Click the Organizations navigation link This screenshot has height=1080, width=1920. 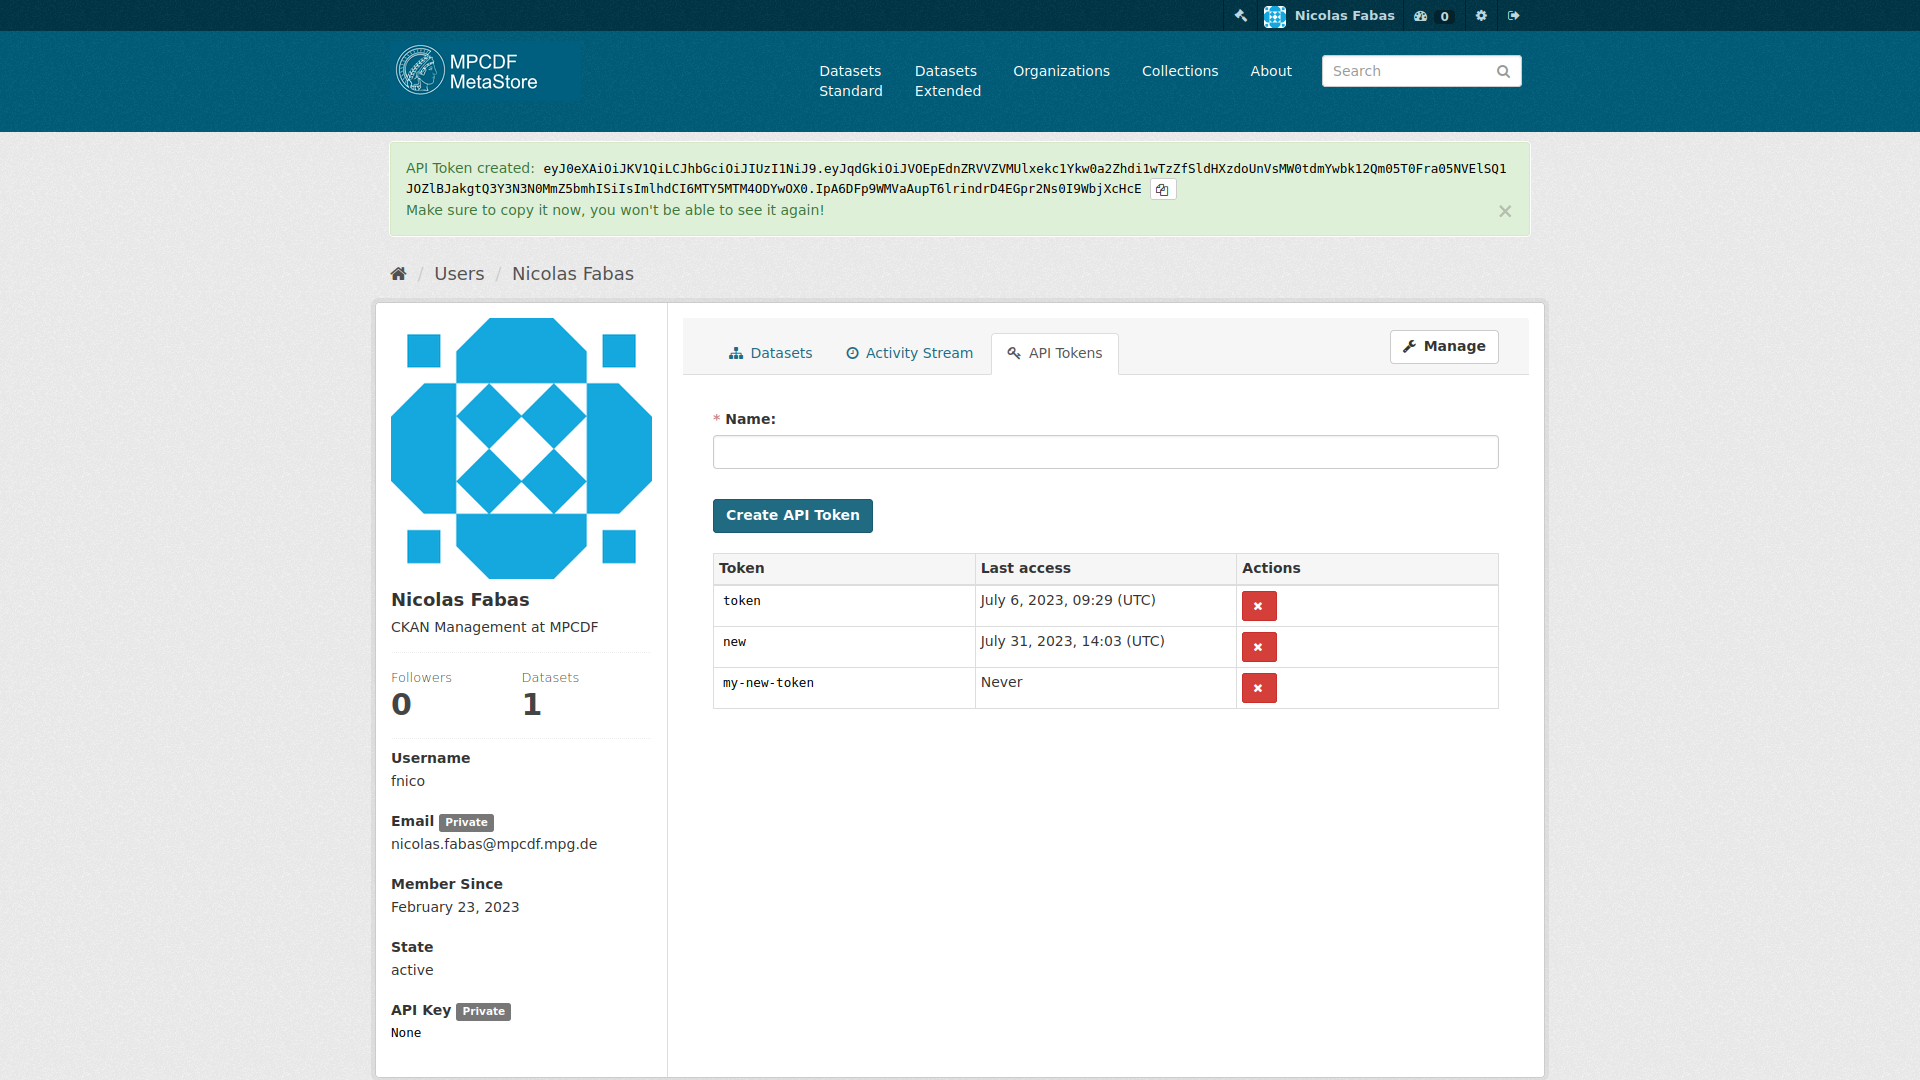click(1060, 71)
